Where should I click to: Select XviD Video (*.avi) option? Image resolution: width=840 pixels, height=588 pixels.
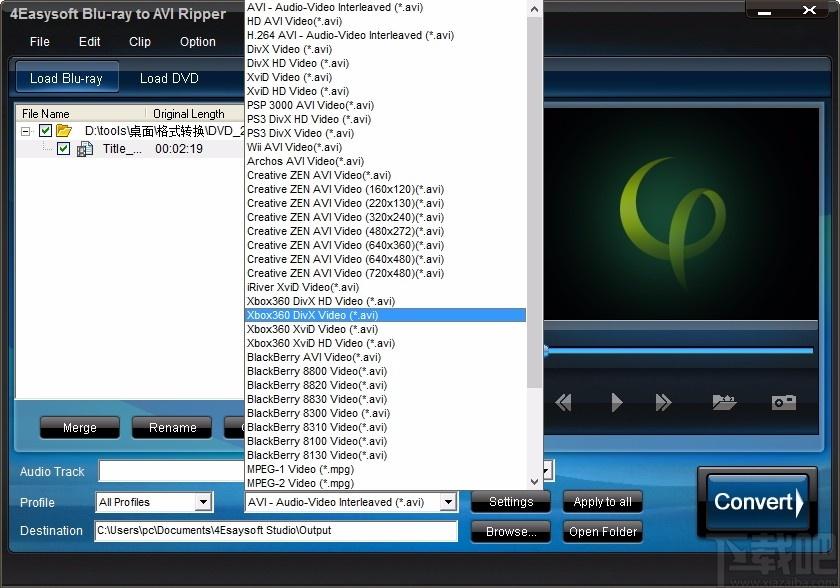[385, 77]
